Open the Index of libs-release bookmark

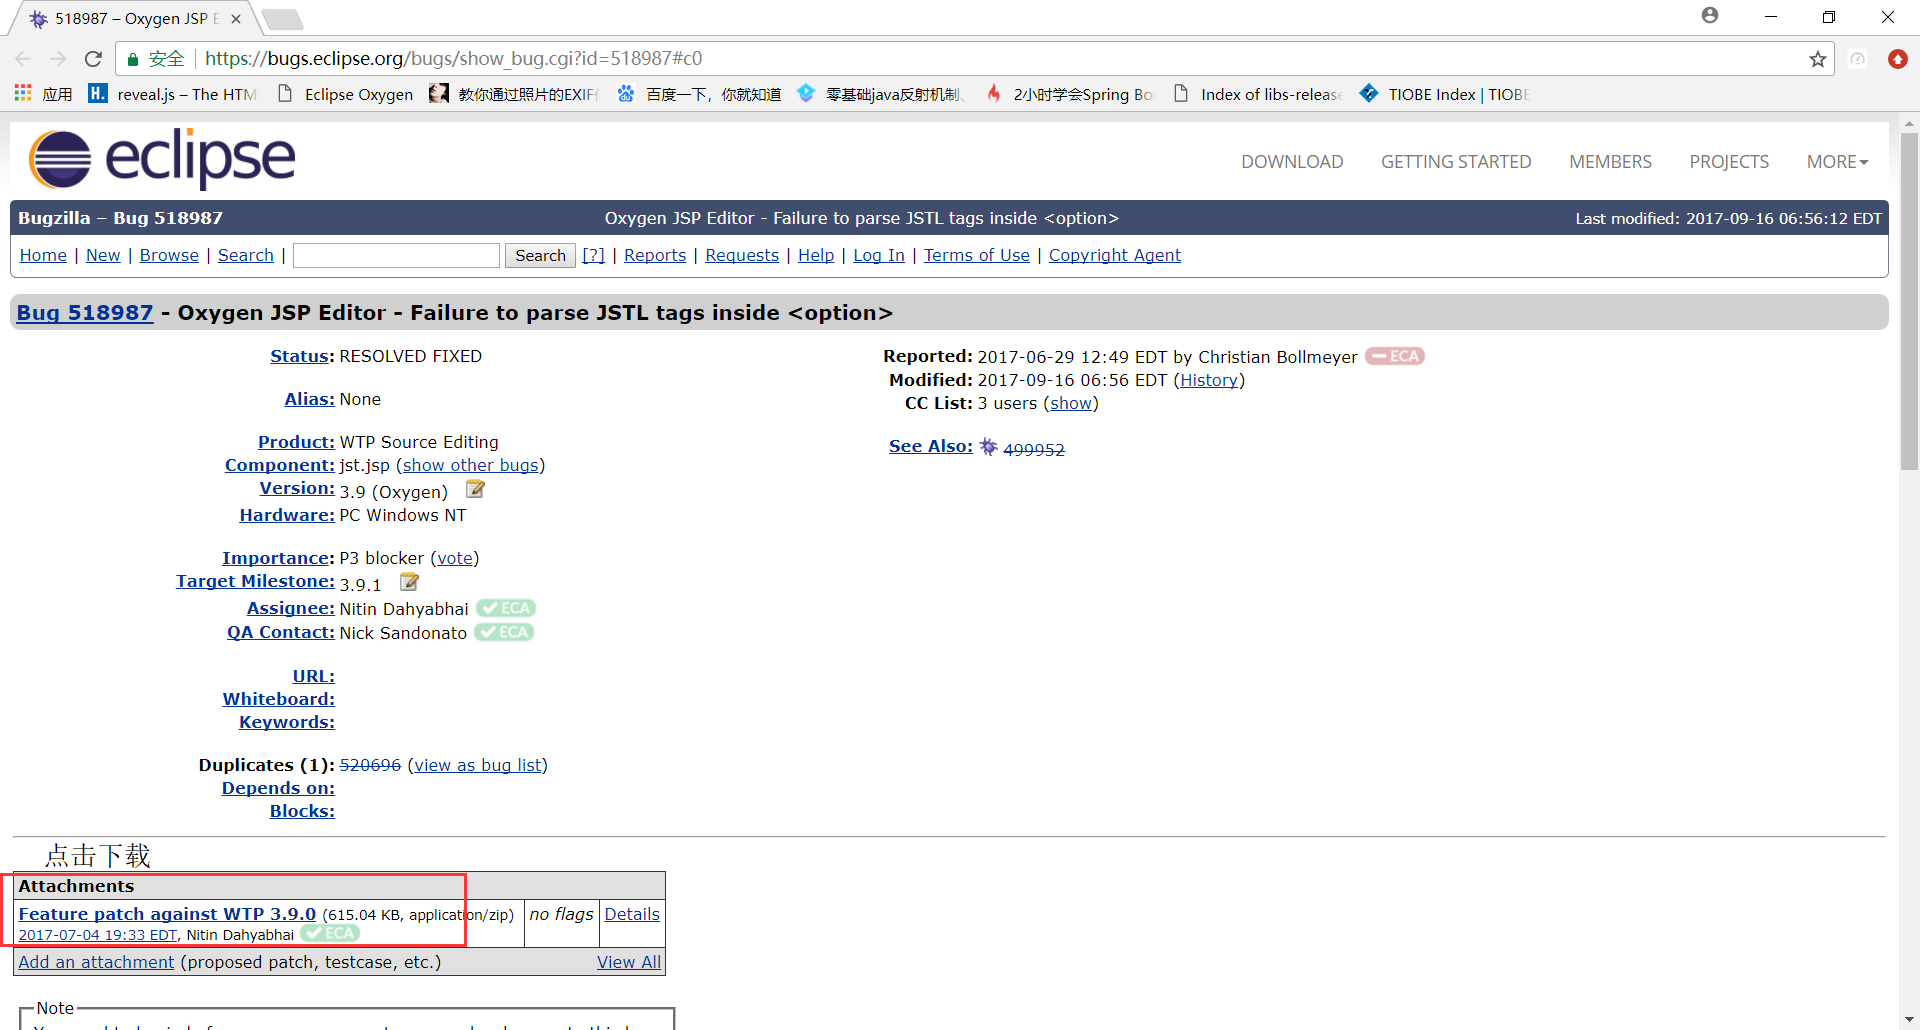click(1258, 94)
